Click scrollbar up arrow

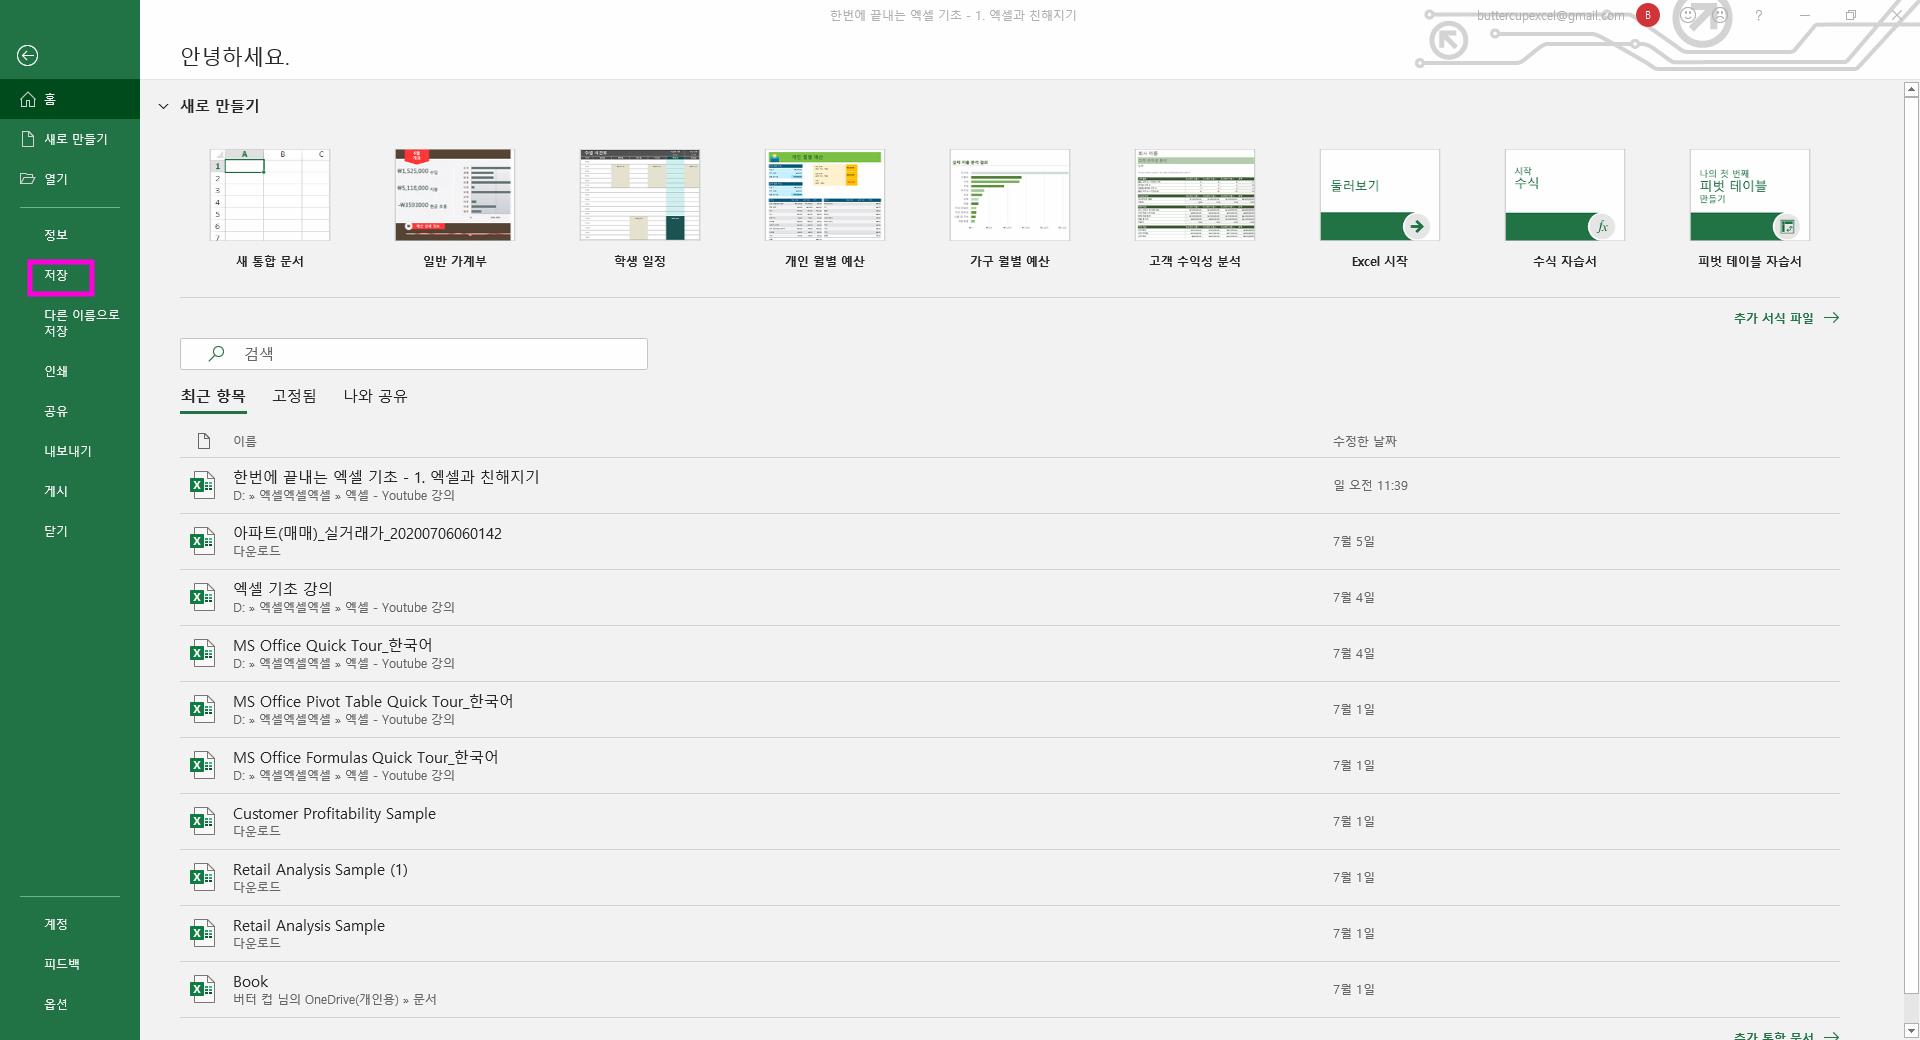1911,90
